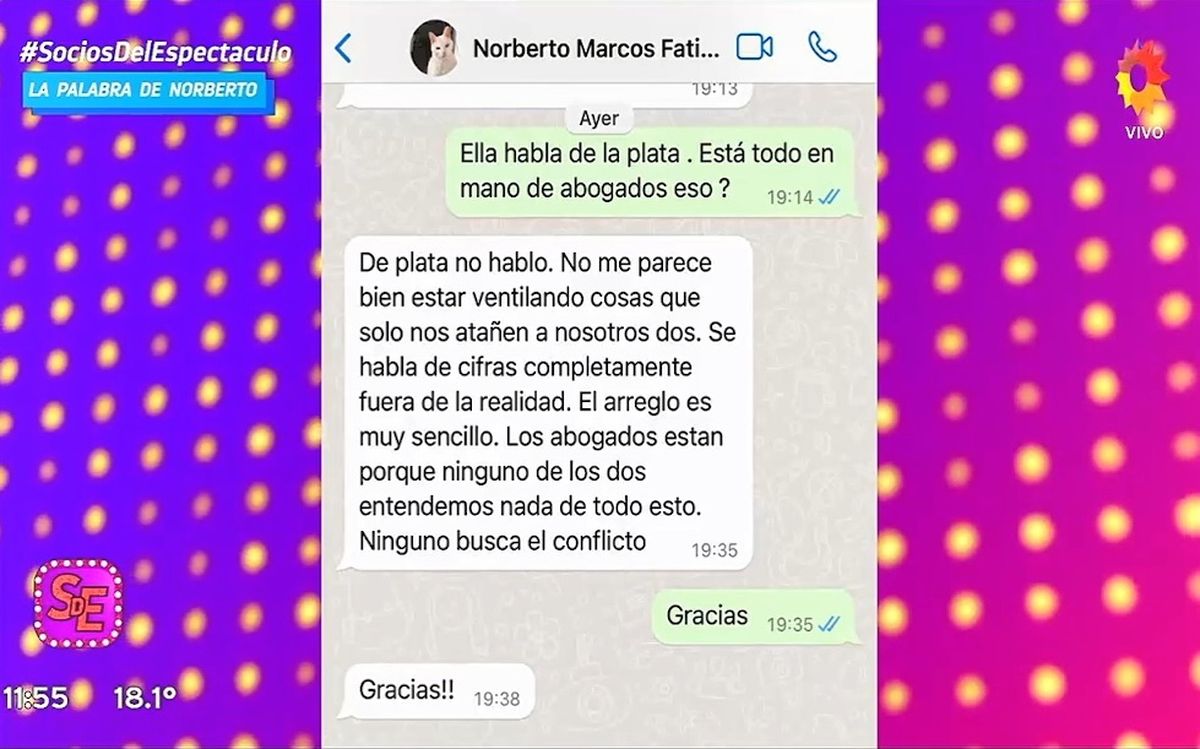1200x749 pixels.
Task: Click the 18.1° temperature display
Action: pos(145,697)
